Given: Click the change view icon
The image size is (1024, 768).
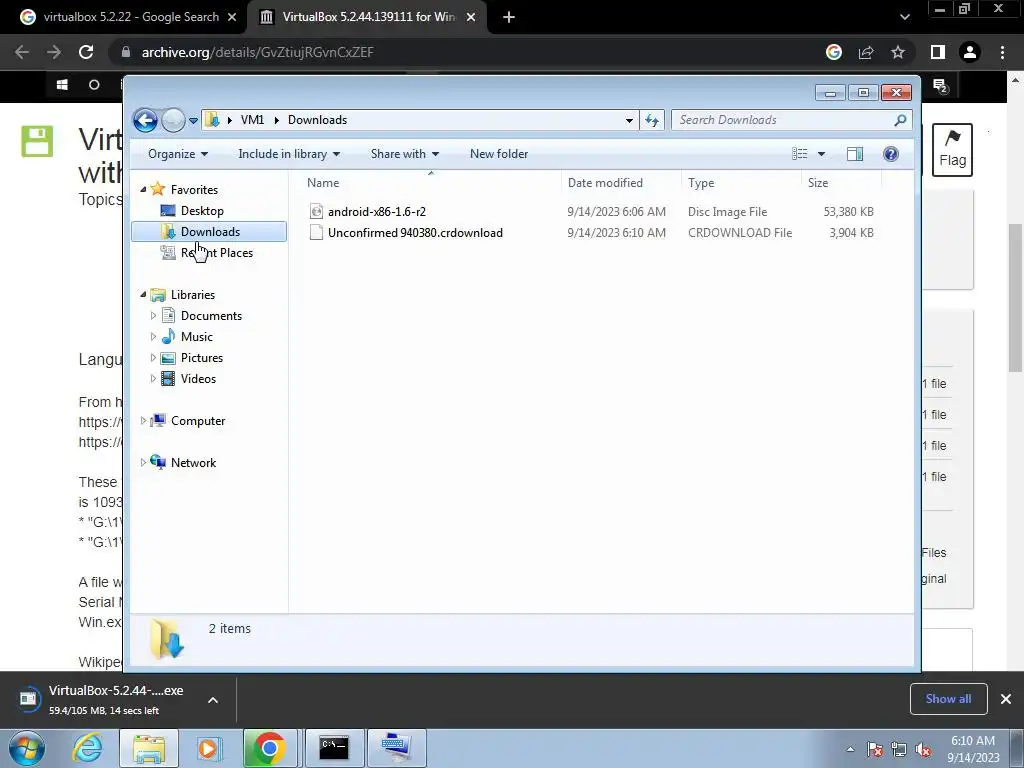Looking at the screenshot, I should 800,154.
